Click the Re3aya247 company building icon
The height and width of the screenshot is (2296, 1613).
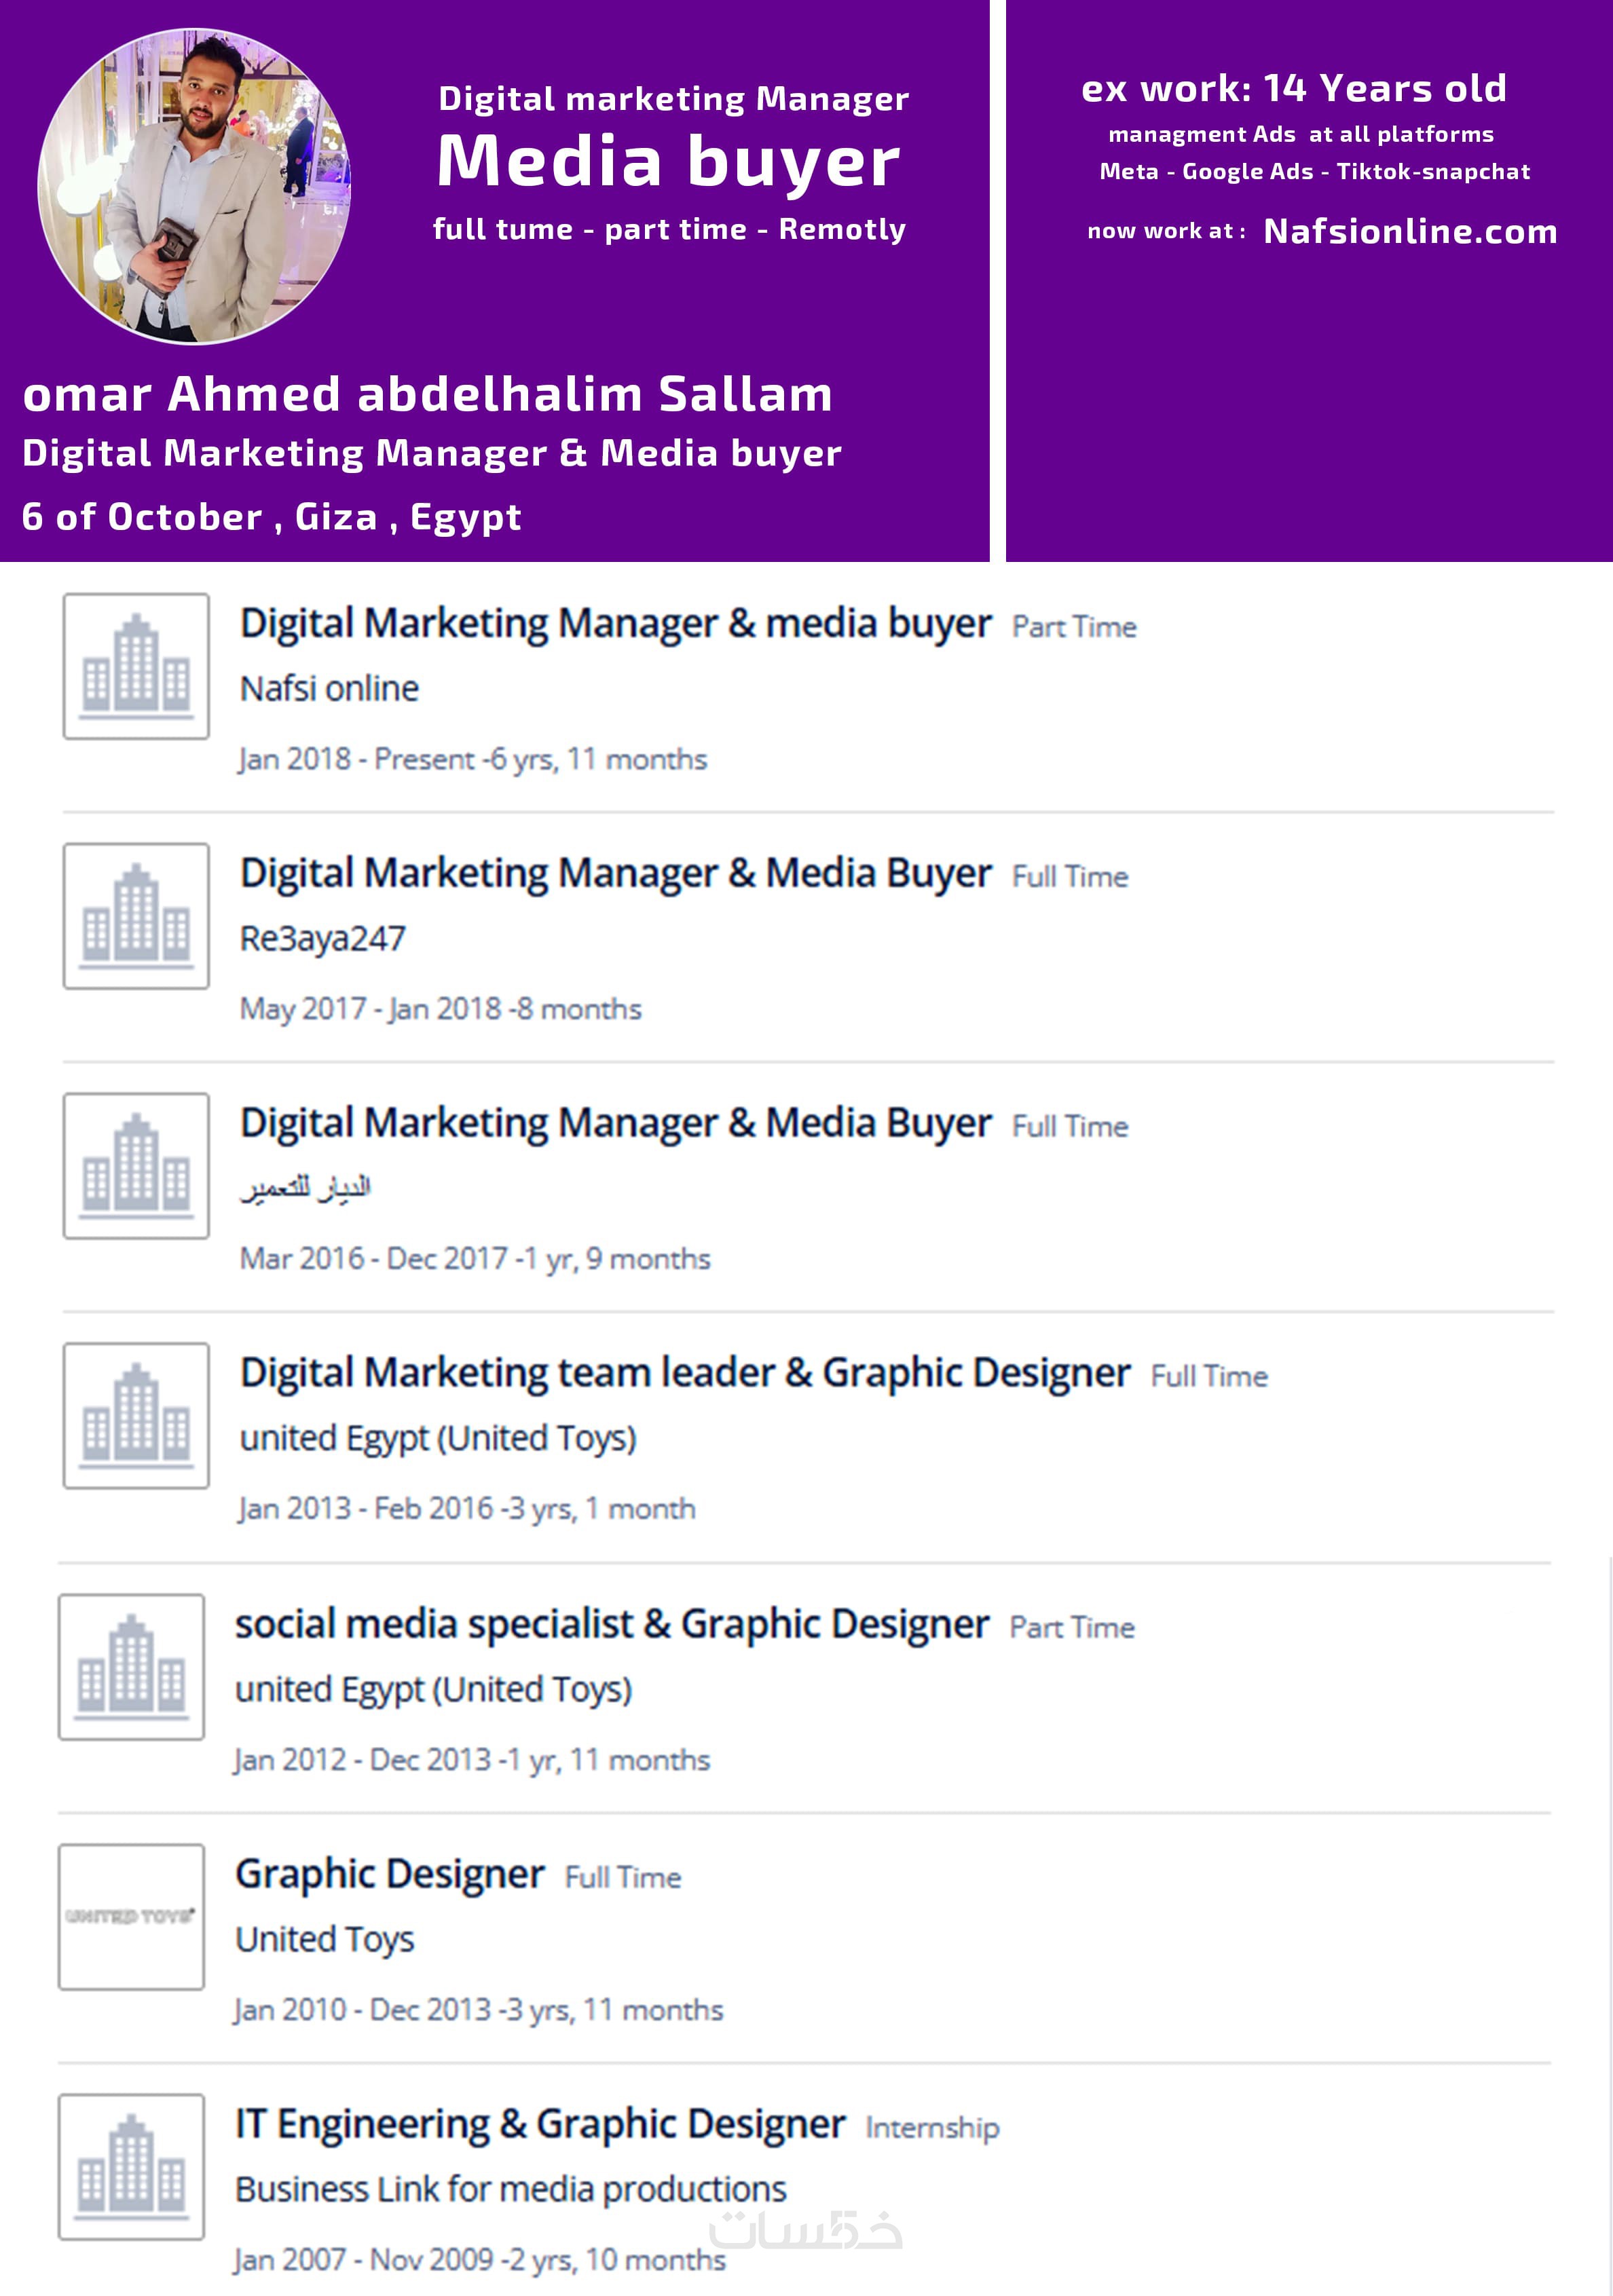pos(136,916)
